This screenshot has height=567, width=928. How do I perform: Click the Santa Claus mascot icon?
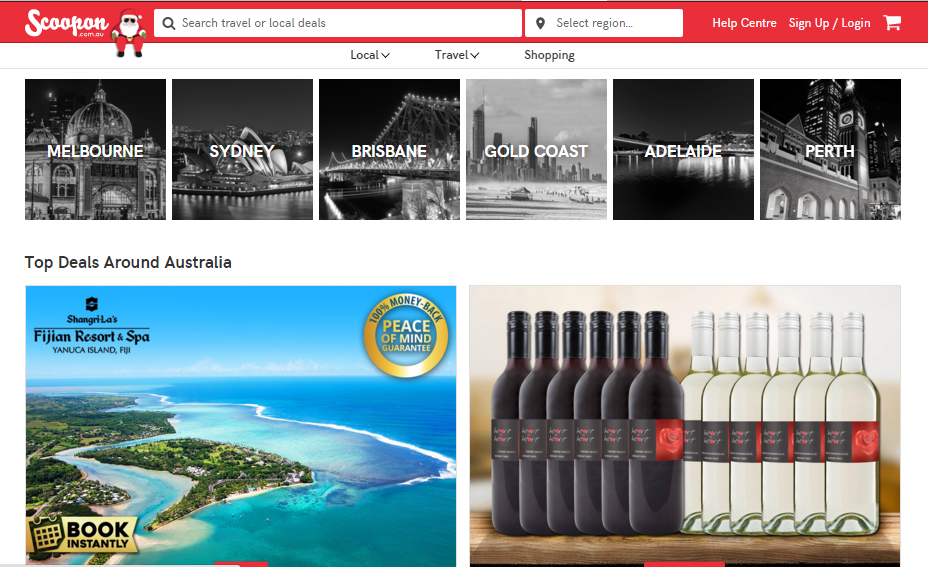[x=130, y=33]
